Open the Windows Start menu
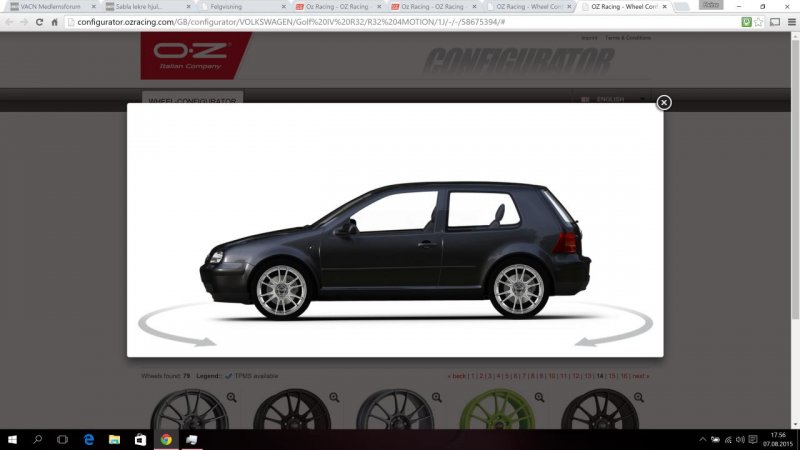The width and height of the screenshot is (800, 450). click(x=14, y=439)
